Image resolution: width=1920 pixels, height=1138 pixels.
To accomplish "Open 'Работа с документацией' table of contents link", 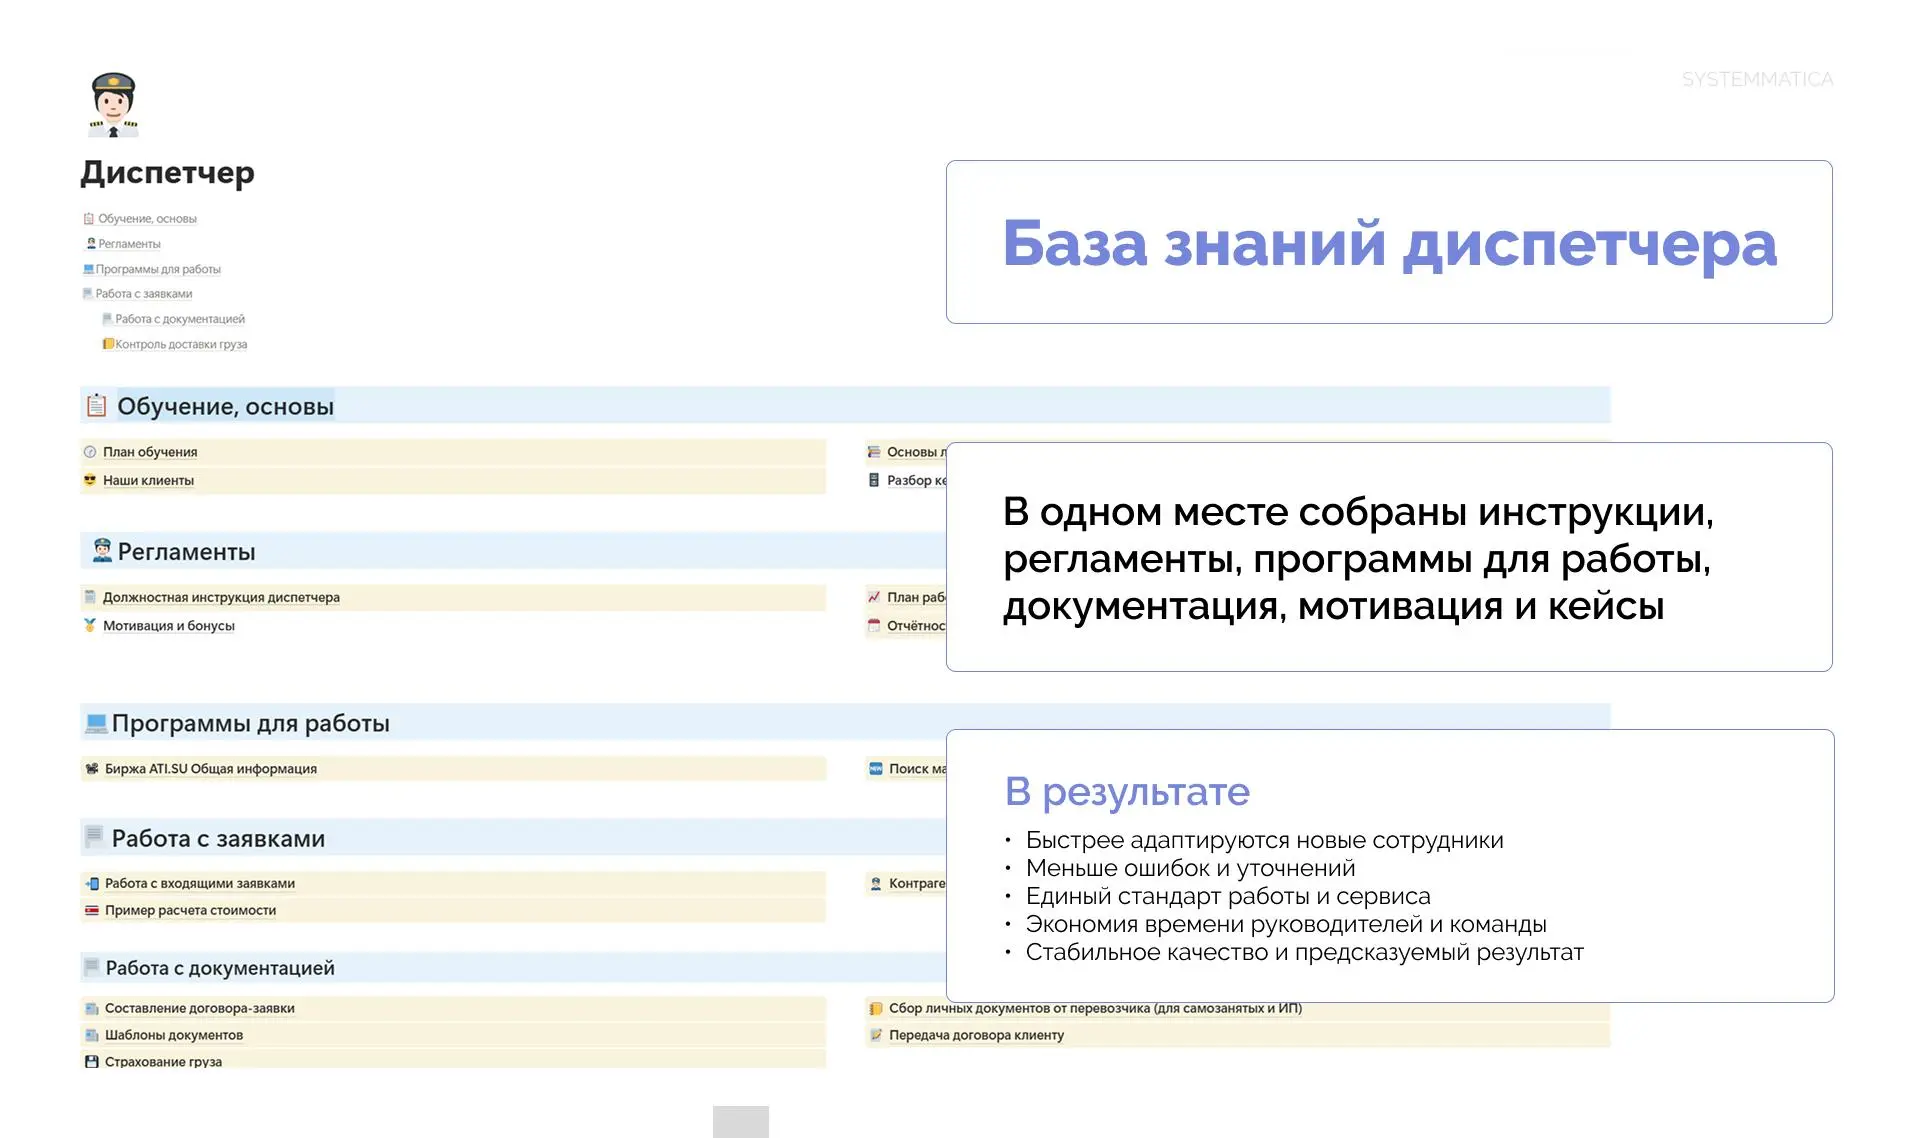I will [180, 319].
